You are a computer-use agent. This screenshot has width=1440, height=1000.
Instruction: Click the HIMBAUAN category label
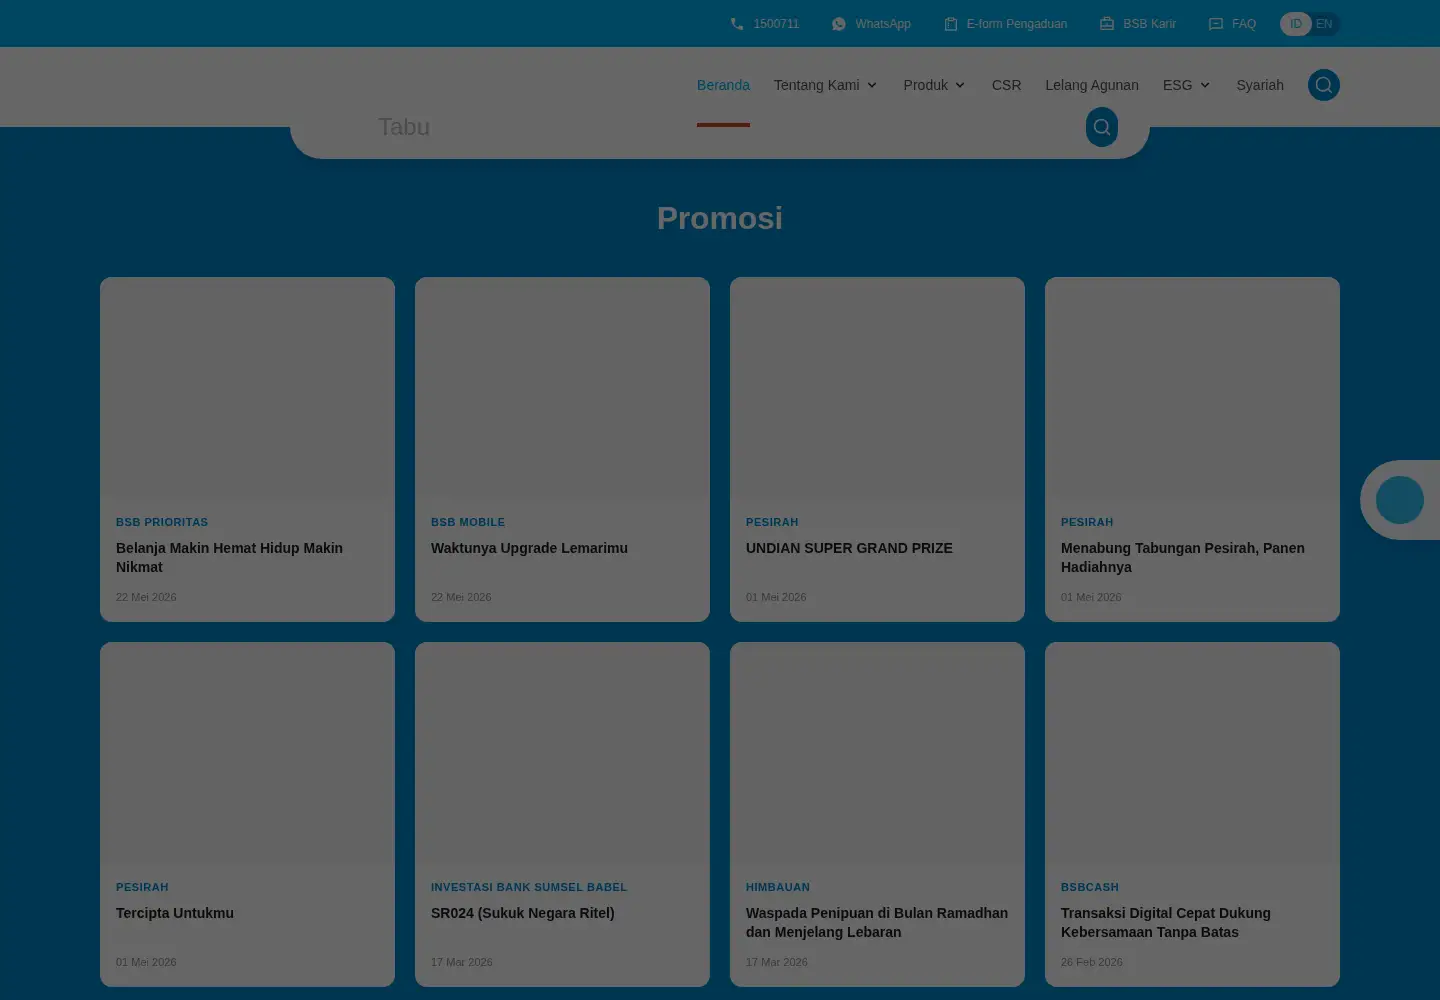[778, 887]
